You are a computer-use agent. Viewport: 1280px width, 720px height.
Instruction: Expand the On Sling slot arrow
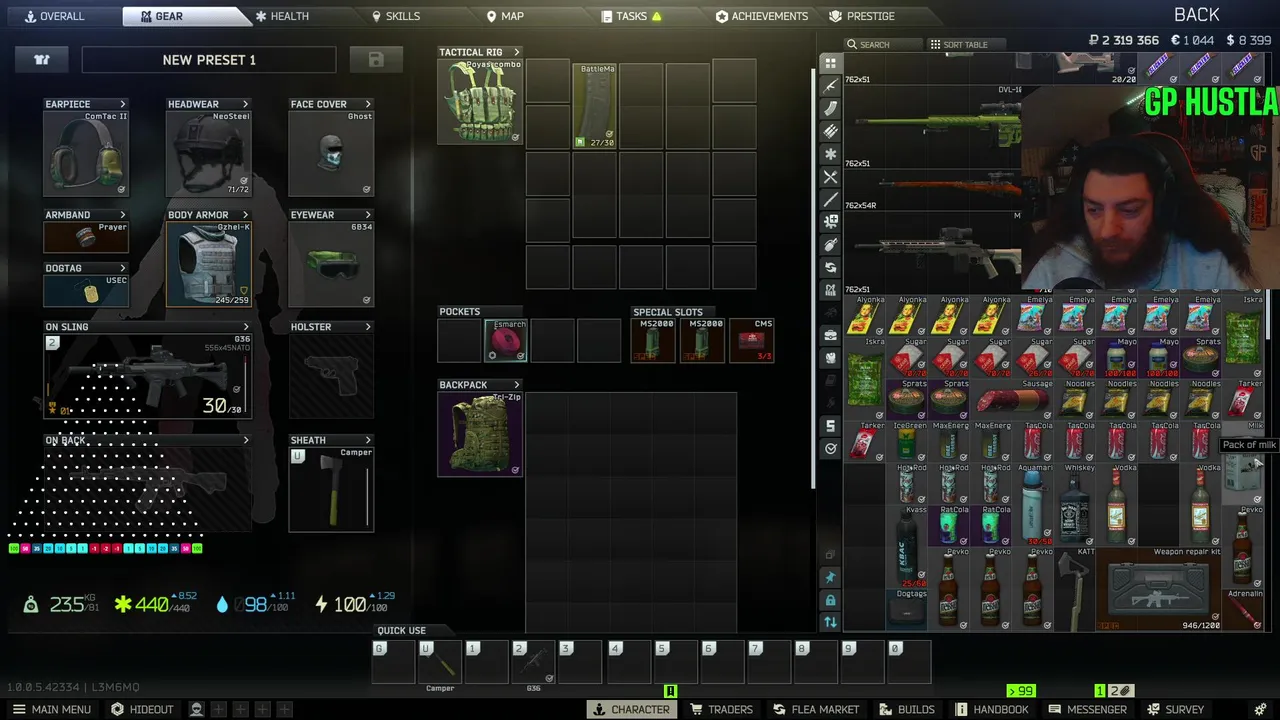(246, 327)
